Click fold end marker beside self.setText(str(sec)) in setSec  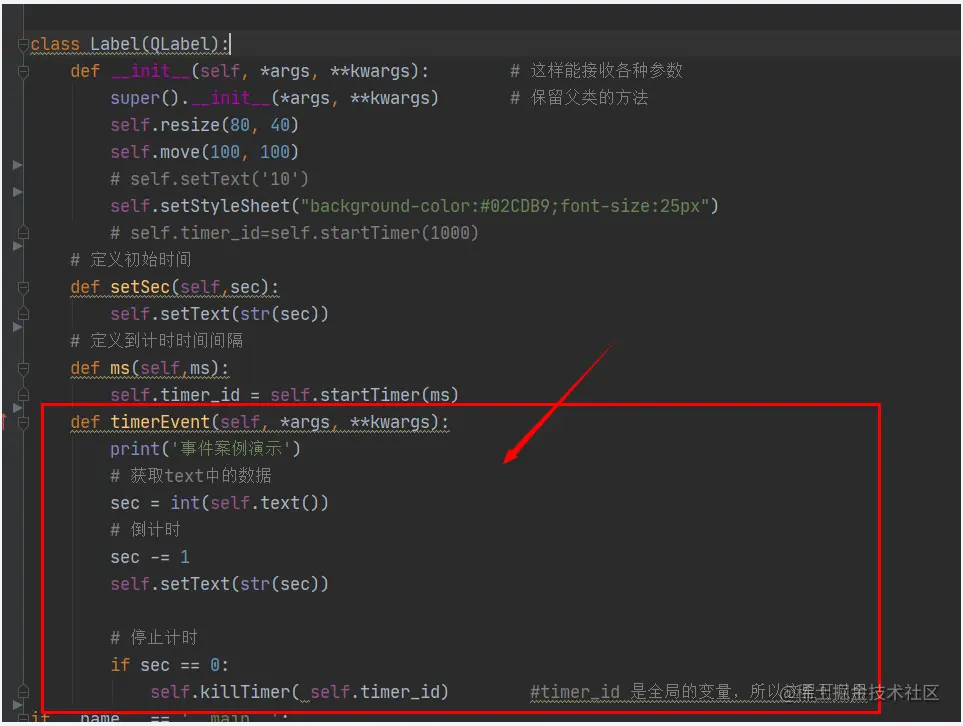coord(23,314)
